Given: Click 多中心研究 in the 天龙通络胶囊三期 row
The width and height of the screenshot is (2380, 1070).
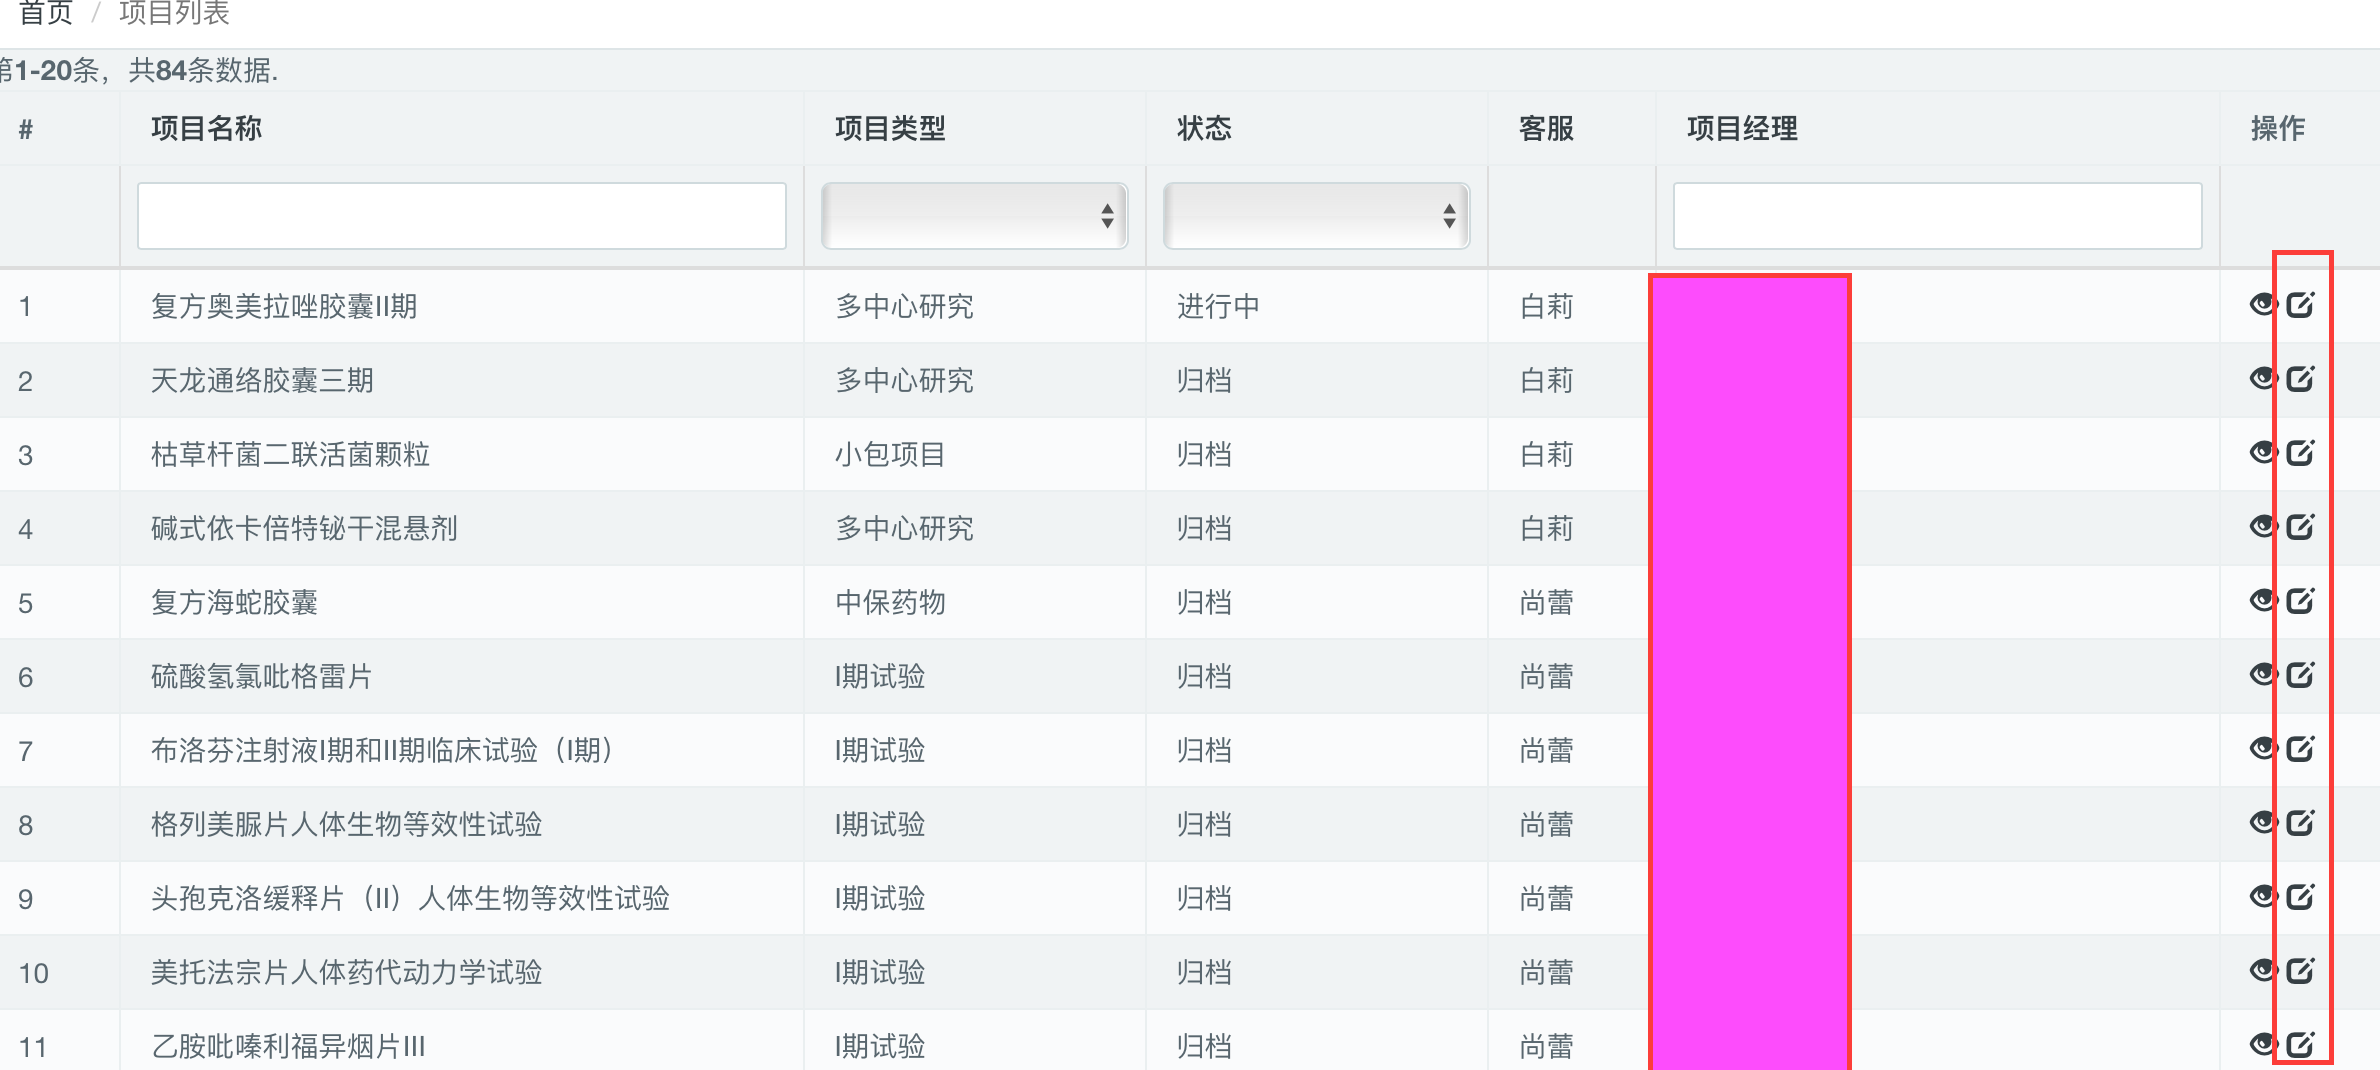Looking at the screenshot, I should [904, 380].
